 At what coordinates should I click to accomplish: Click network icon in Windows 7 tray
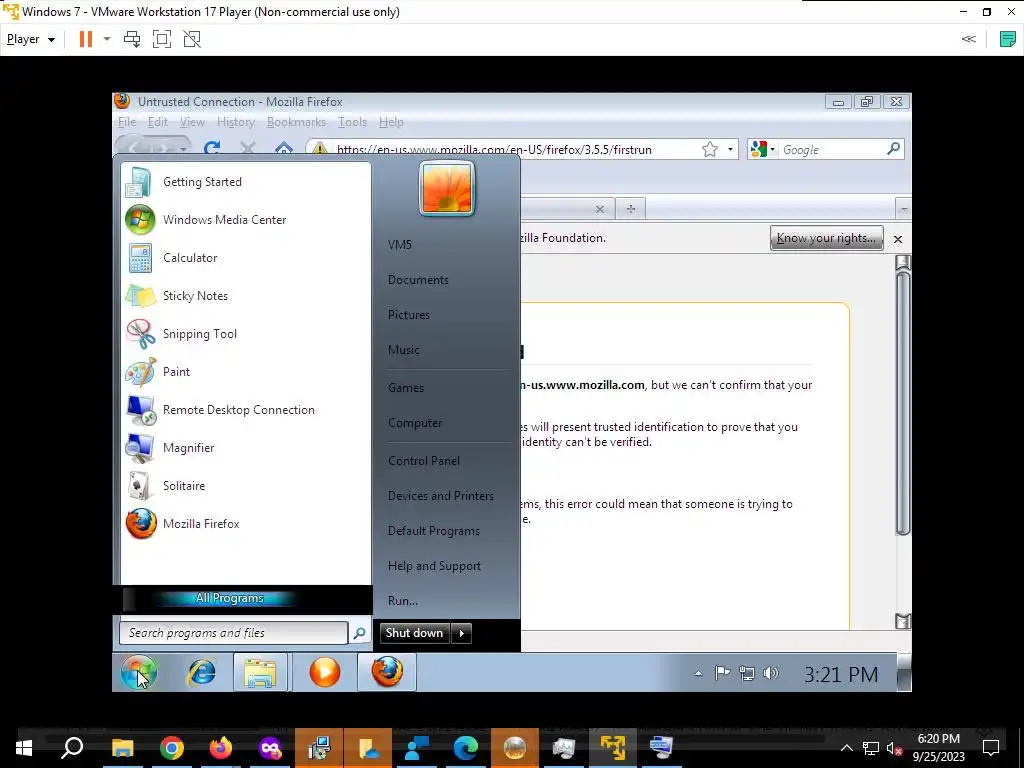(746, 673)
